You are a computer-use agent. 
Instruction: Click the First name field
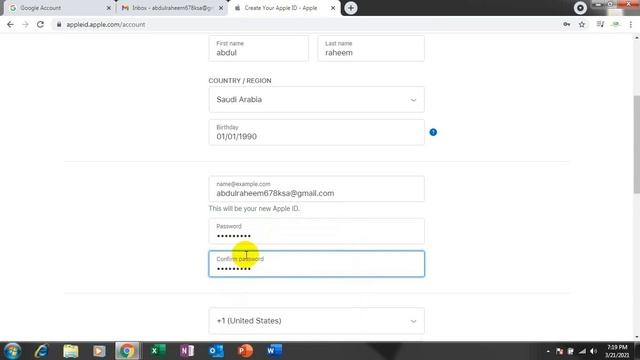tap(259, 49)
